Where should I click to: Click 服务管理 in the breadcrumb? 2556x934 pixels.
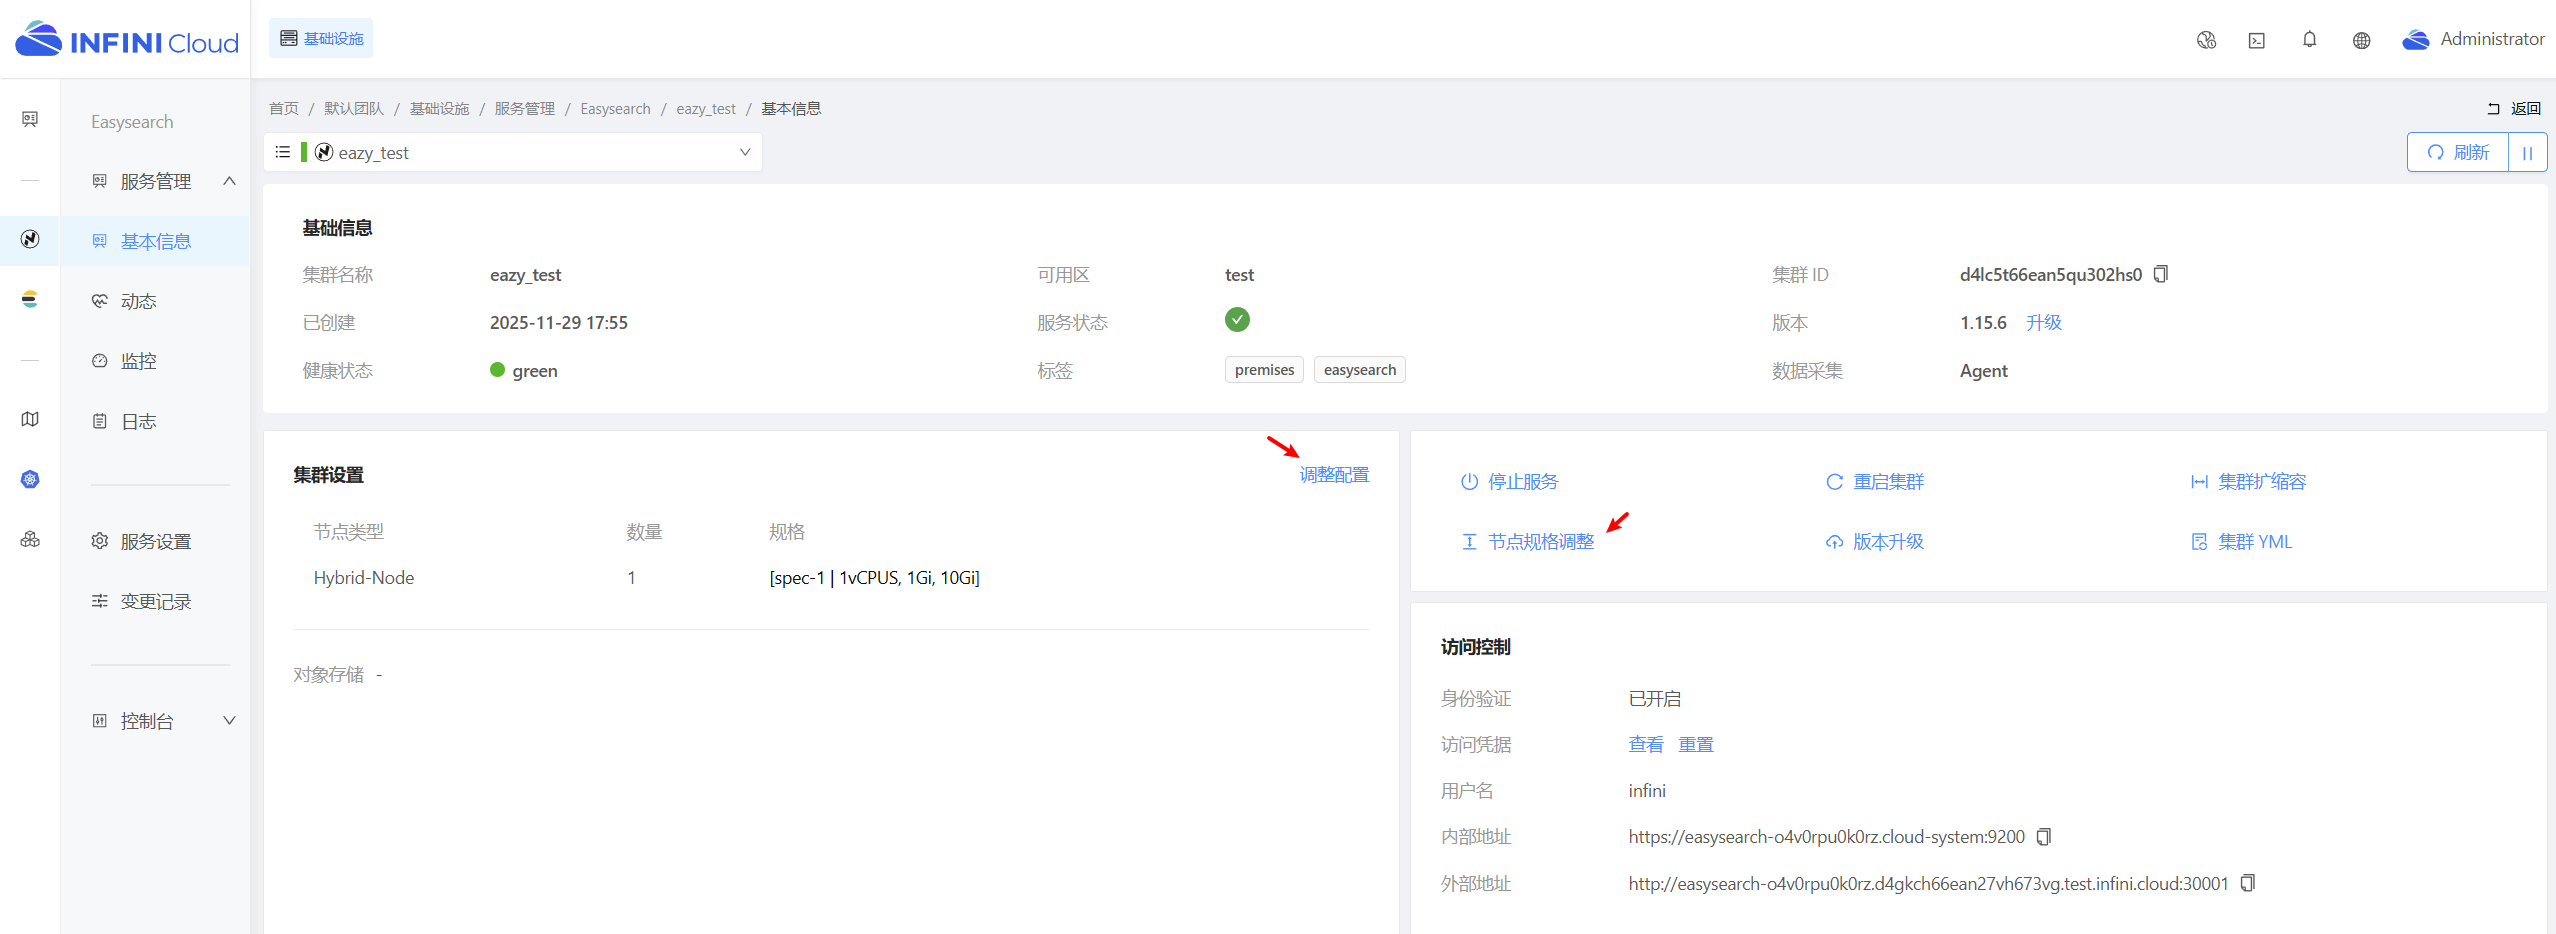[x=525, y=108]
